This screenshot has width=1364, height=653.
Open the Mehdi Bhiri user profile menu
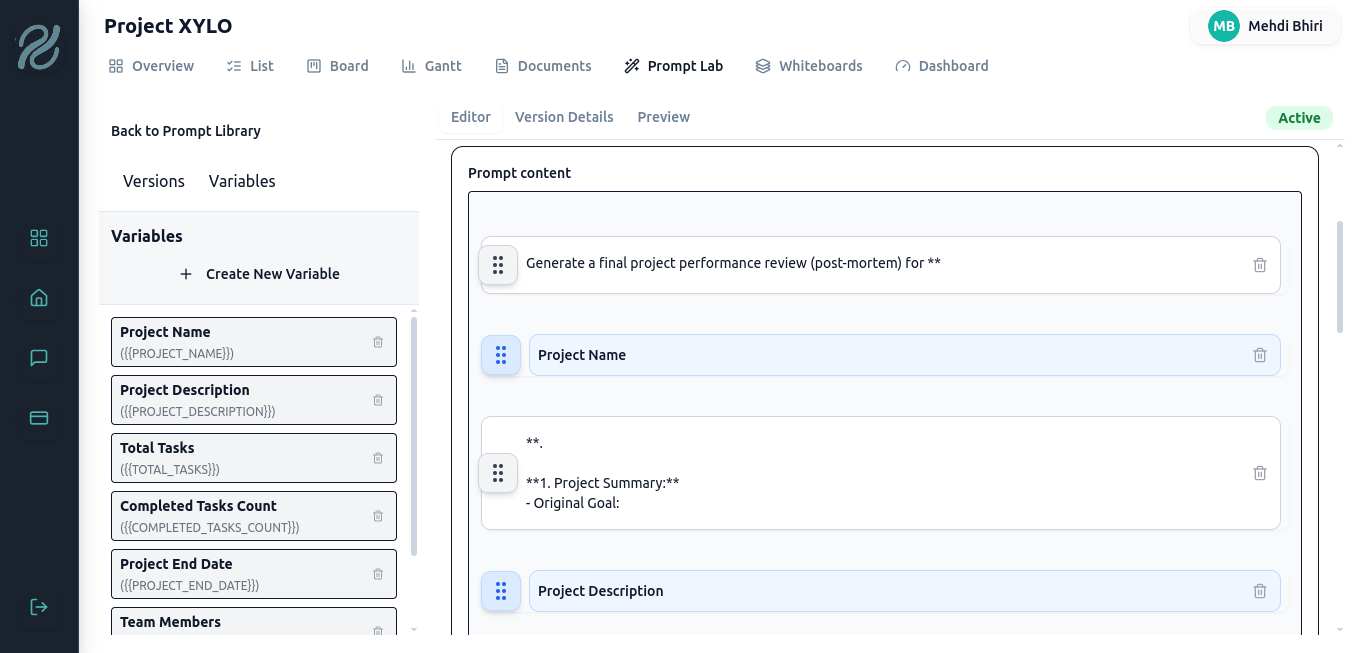(1264, 26)
